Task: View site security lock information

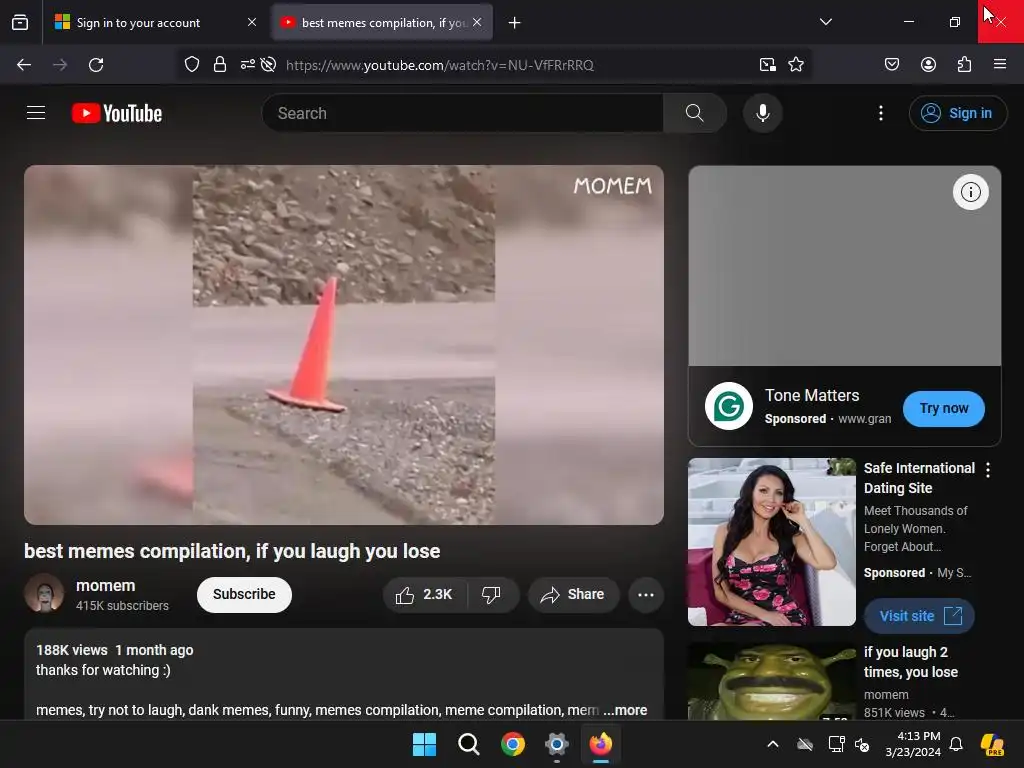Action: click(220, 65)
